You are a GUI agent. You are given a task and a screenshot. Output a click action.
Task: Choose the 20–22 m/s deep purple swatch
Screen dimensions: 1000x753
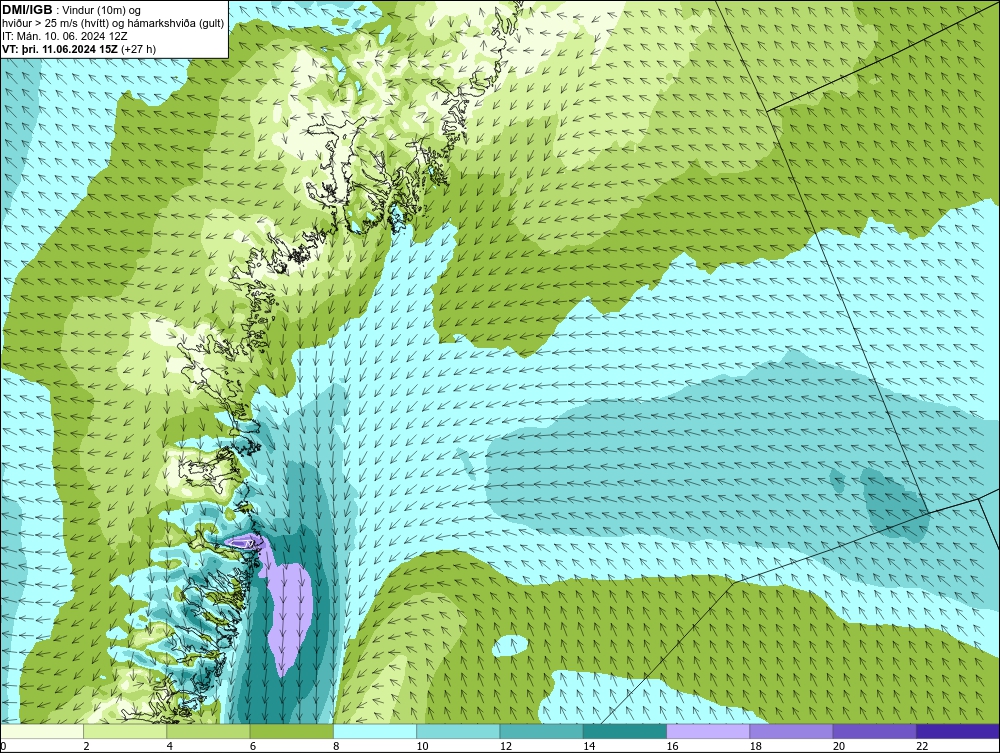pyautogui.click(x=874, y=731)
